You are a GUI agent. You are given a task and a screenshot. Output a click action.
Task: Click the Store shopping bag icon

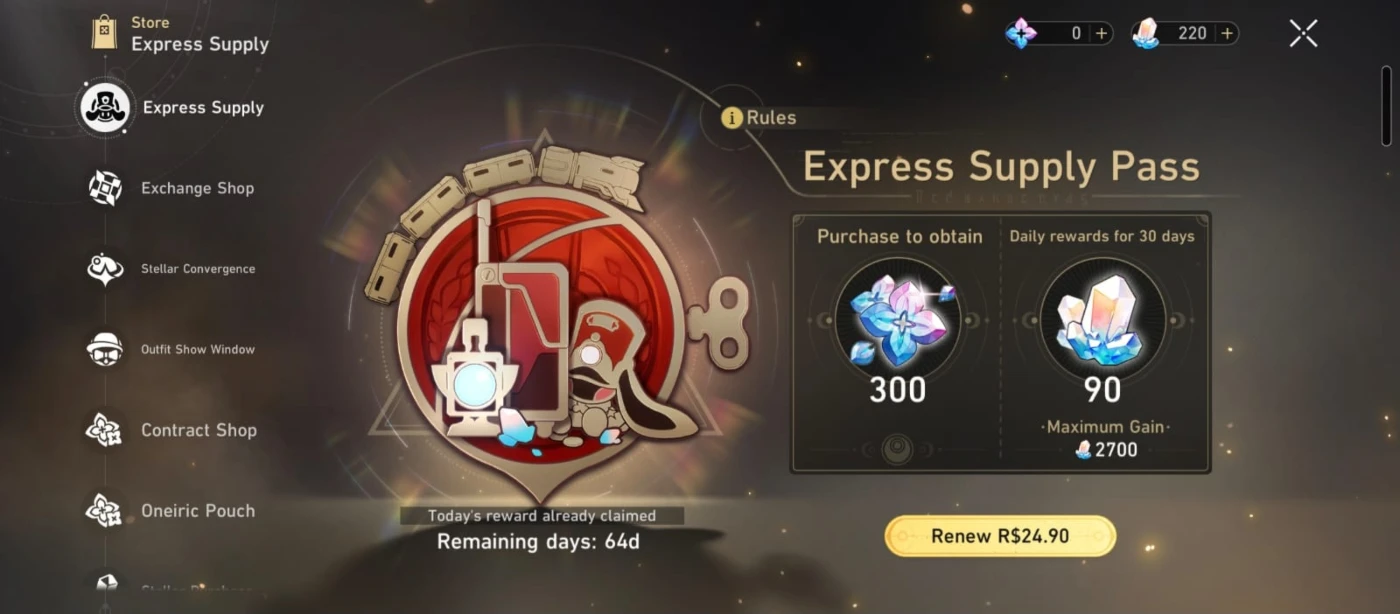pyautogui.click(x=104, y=33)
